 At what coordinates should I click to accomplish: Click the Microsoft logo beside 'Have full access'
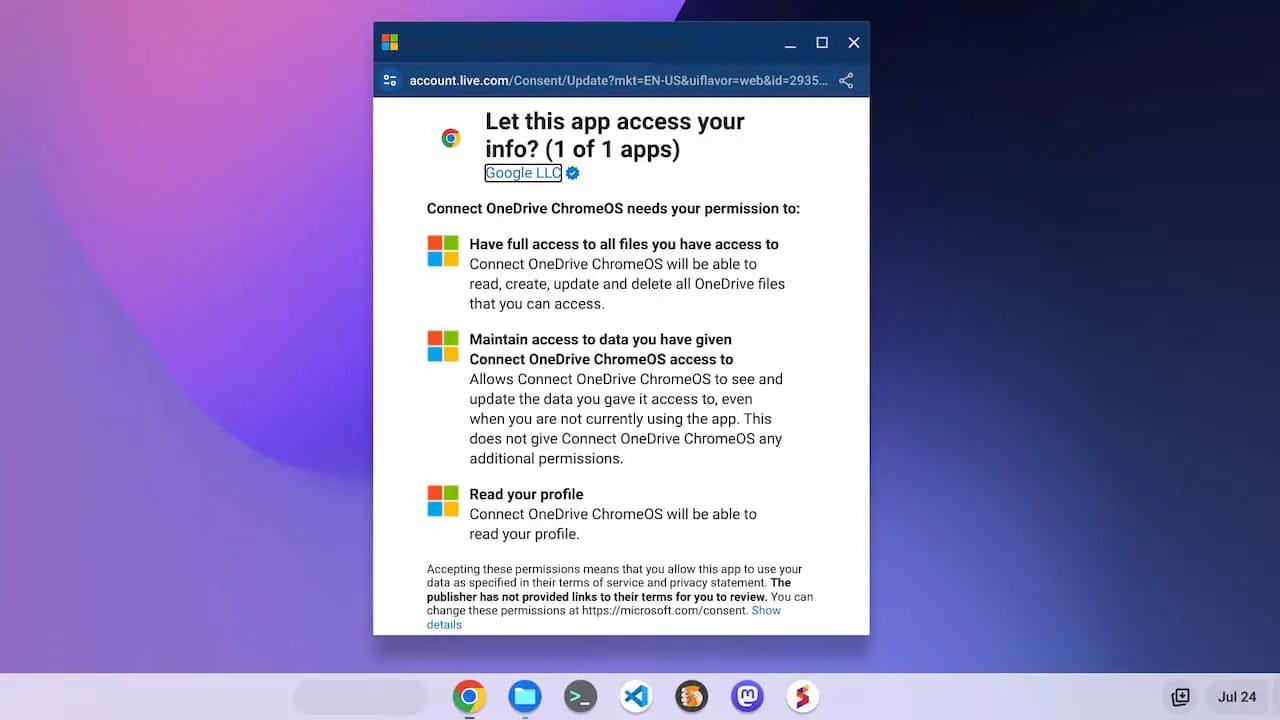(x=443, y=251)
